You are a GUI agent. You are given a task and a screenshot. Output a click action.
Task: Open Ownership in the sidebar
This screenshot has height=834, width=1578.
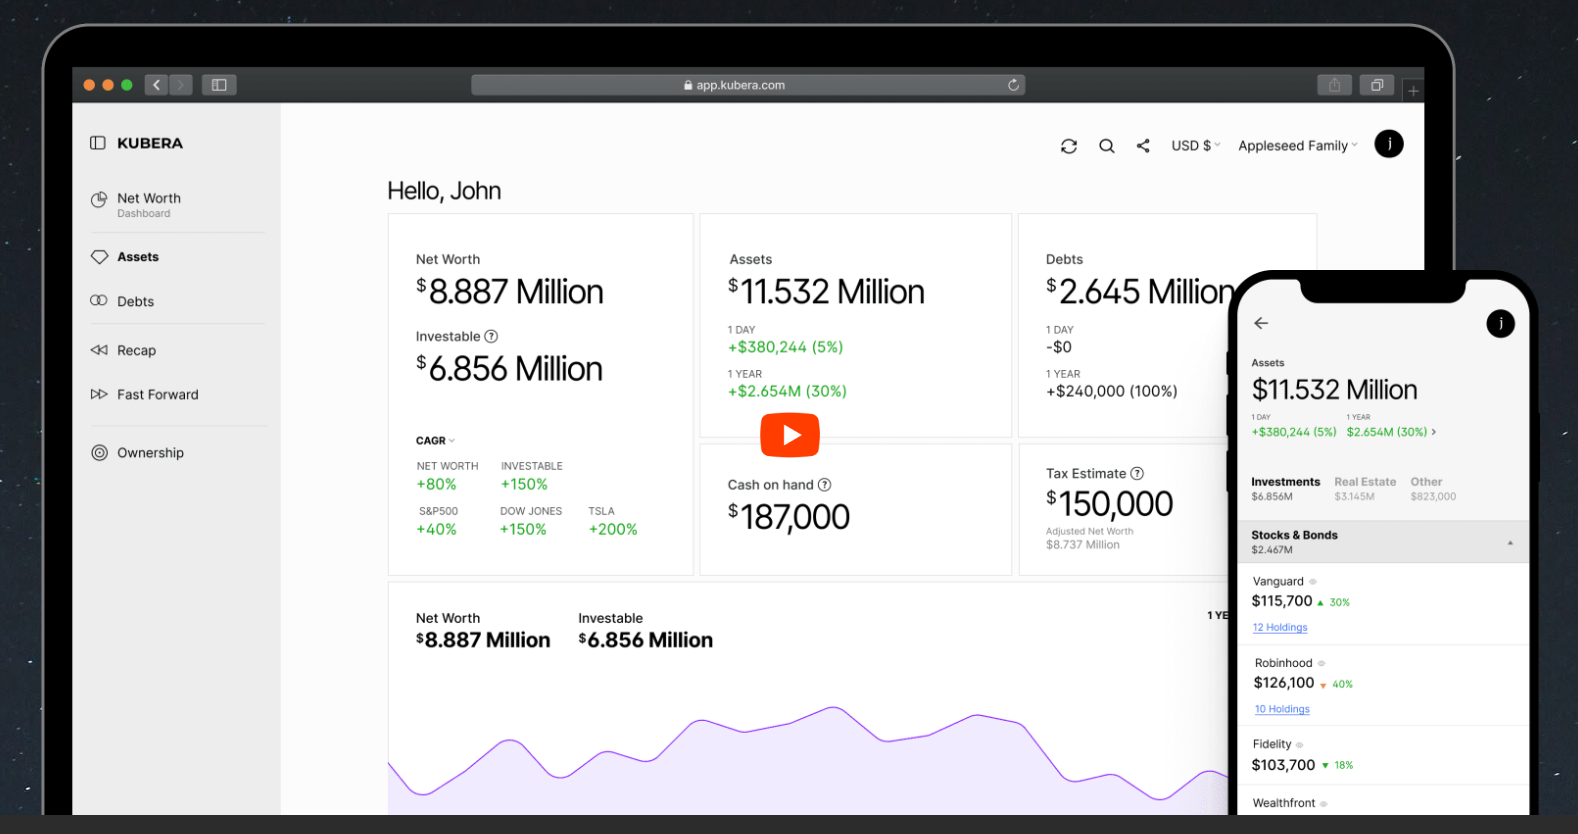(x=150, y=452)
